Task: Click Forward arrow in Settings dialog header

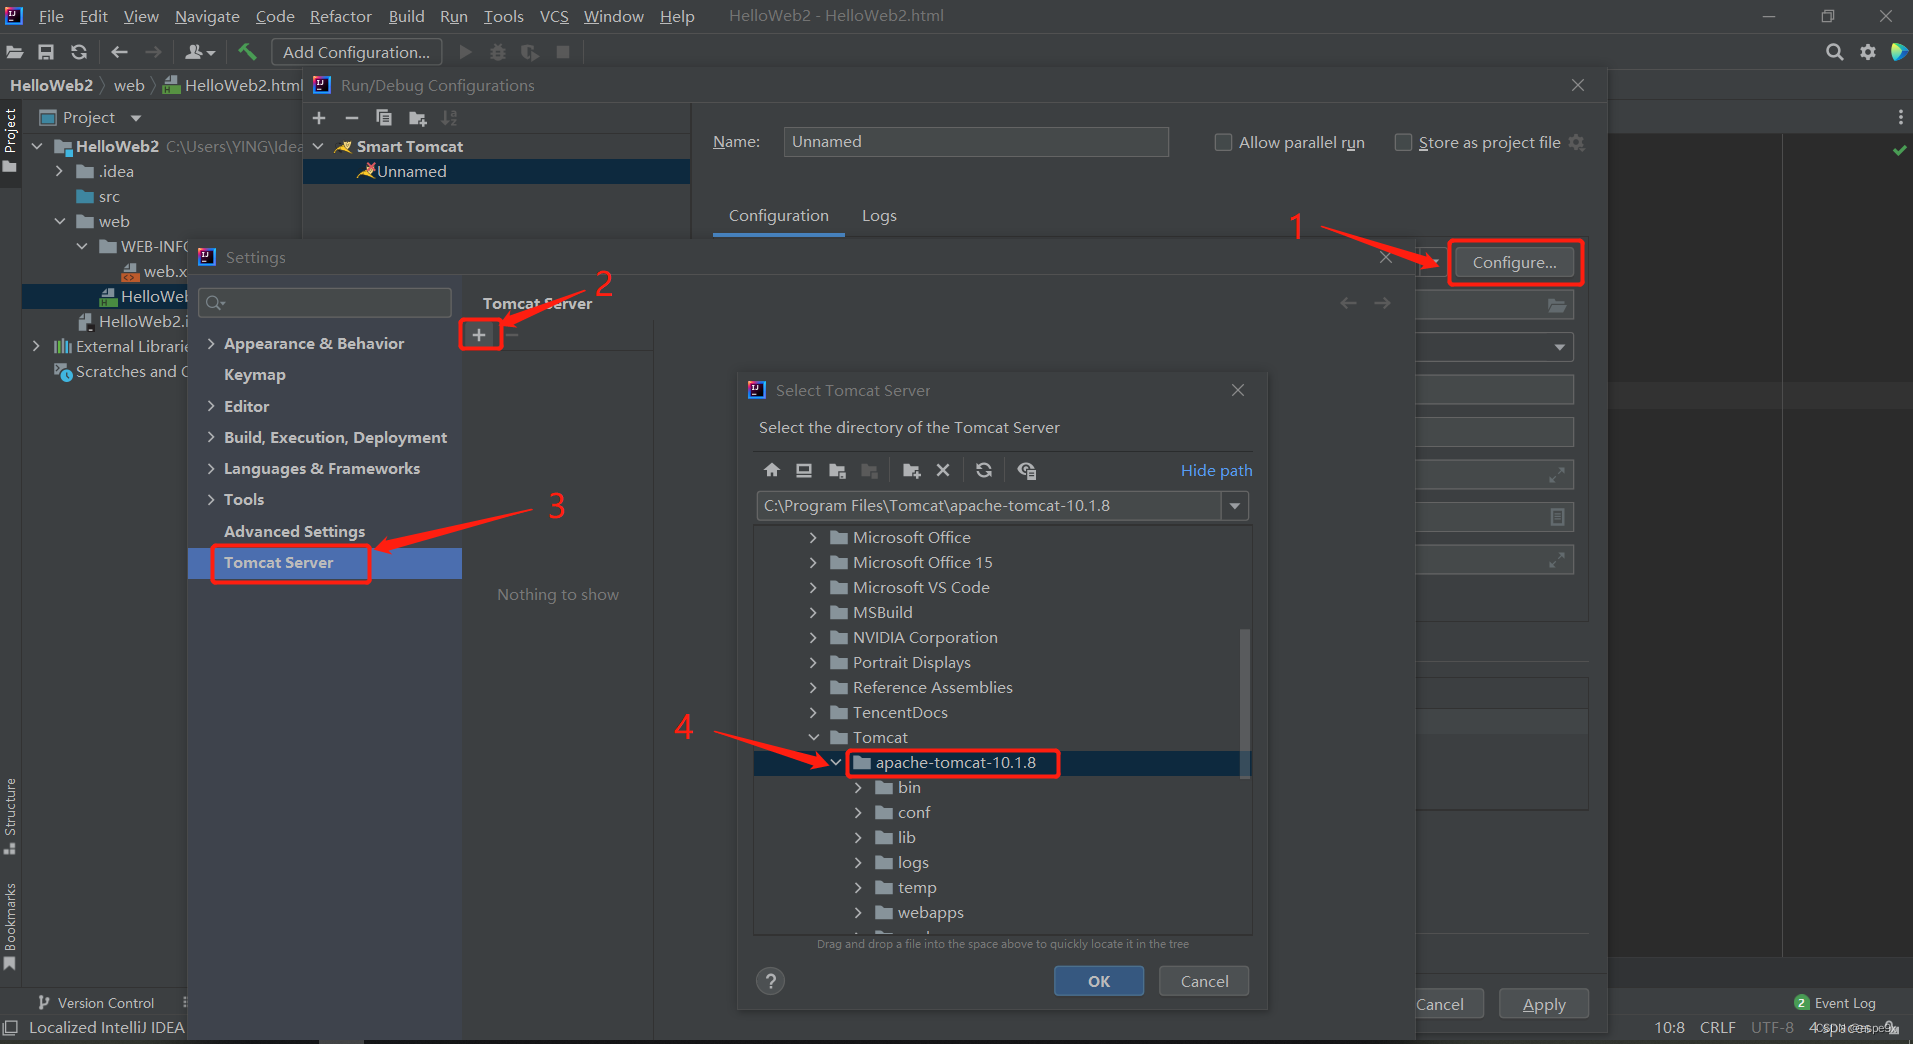Action: coord(1382,303)
